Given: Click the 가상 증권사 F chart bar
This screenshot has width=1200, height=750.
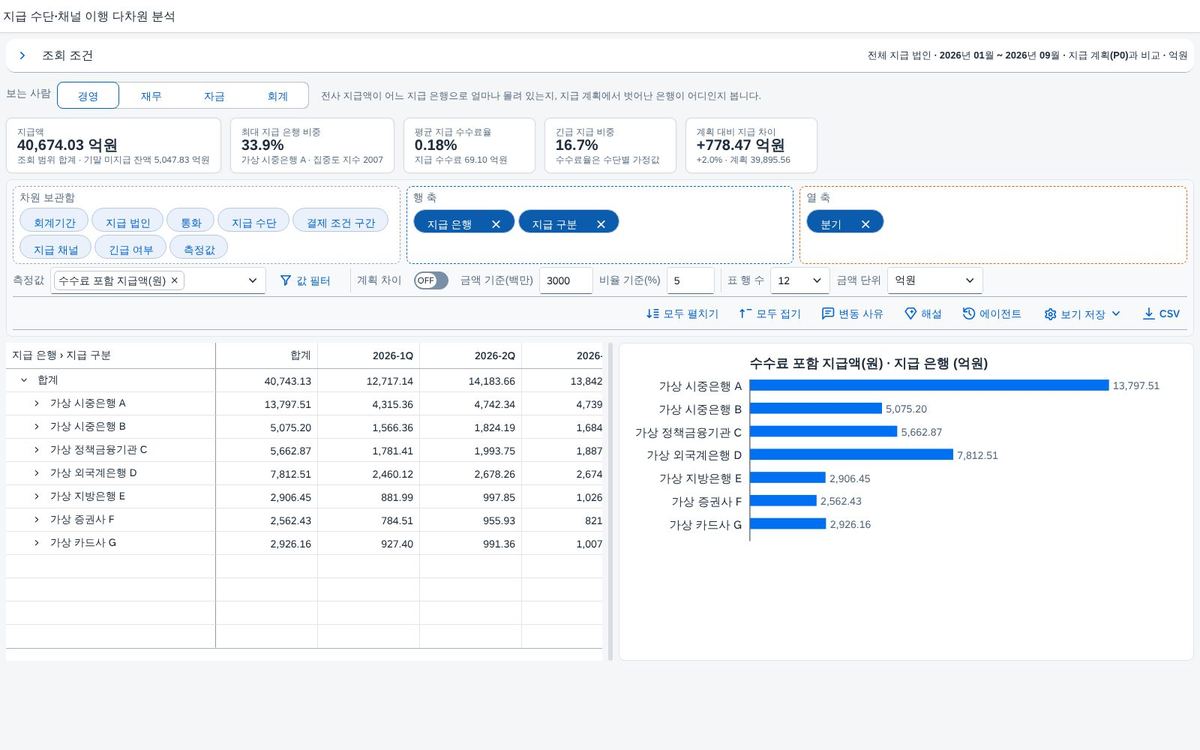Looking at the screenshot, I should tap(783, 500).
